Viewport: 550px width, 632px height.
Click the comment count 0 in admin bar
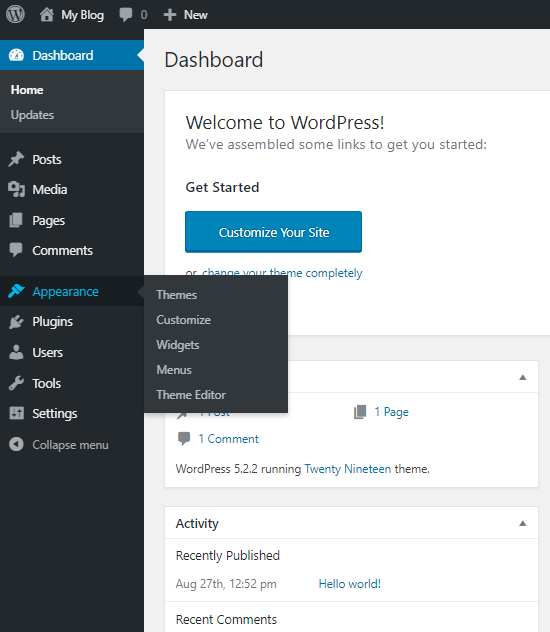pyautogui.click(x=144, y=15)
